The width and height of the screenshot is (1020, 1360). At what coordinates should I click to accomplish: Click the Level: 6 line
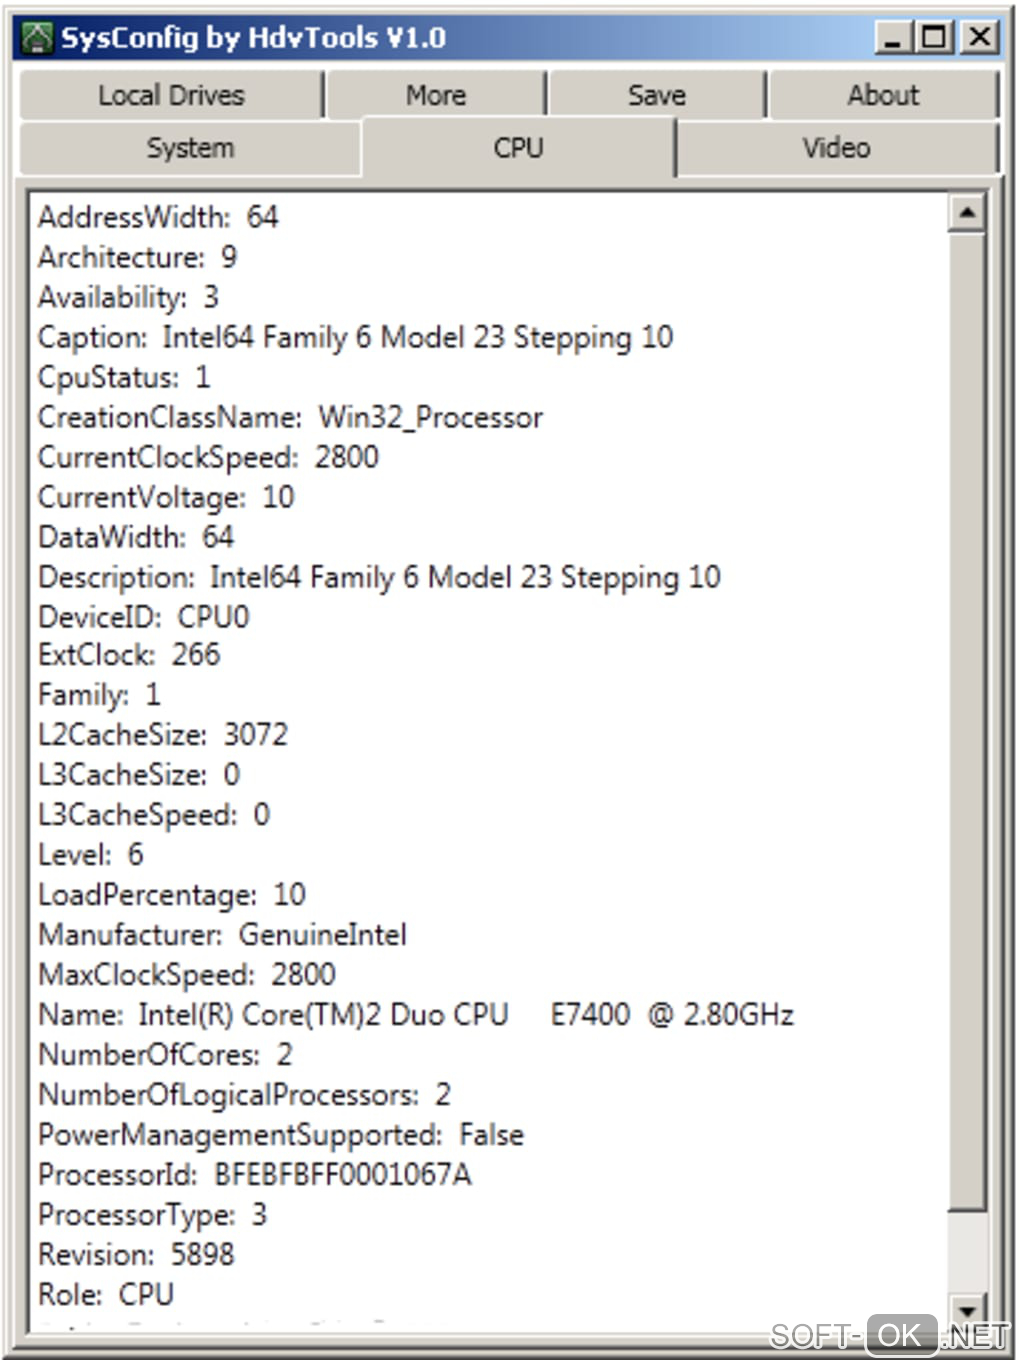[91, 854]
